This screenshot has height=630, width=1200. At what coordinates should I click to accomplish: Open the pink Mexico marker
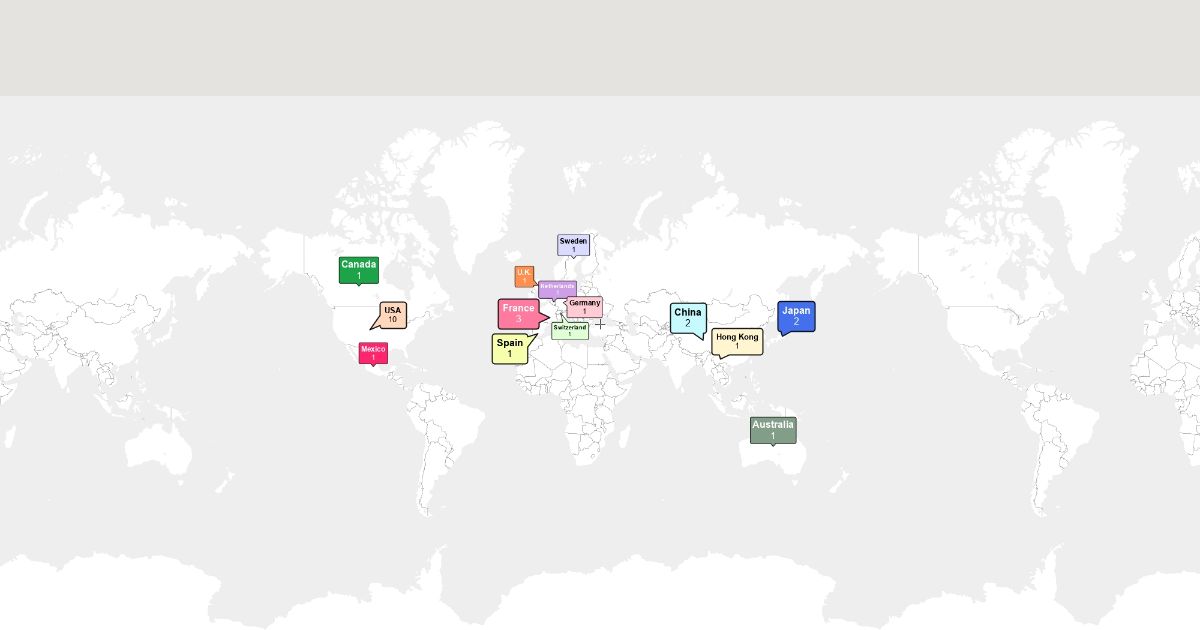point(373,353)
